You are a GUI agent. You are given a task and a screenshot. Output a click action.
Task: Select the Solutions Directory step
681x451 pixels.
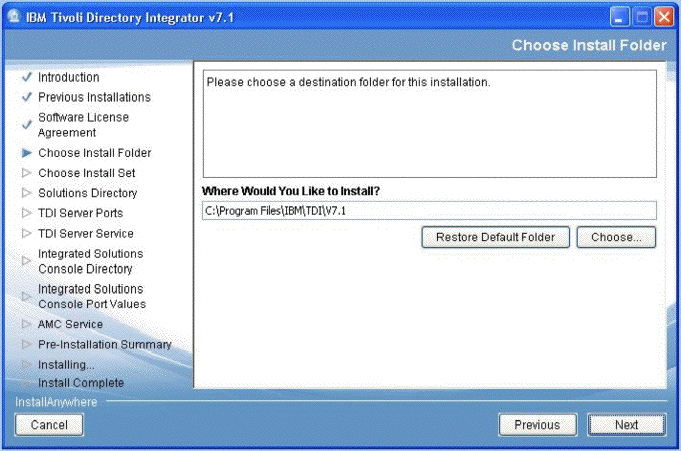(x=87, y=193)
